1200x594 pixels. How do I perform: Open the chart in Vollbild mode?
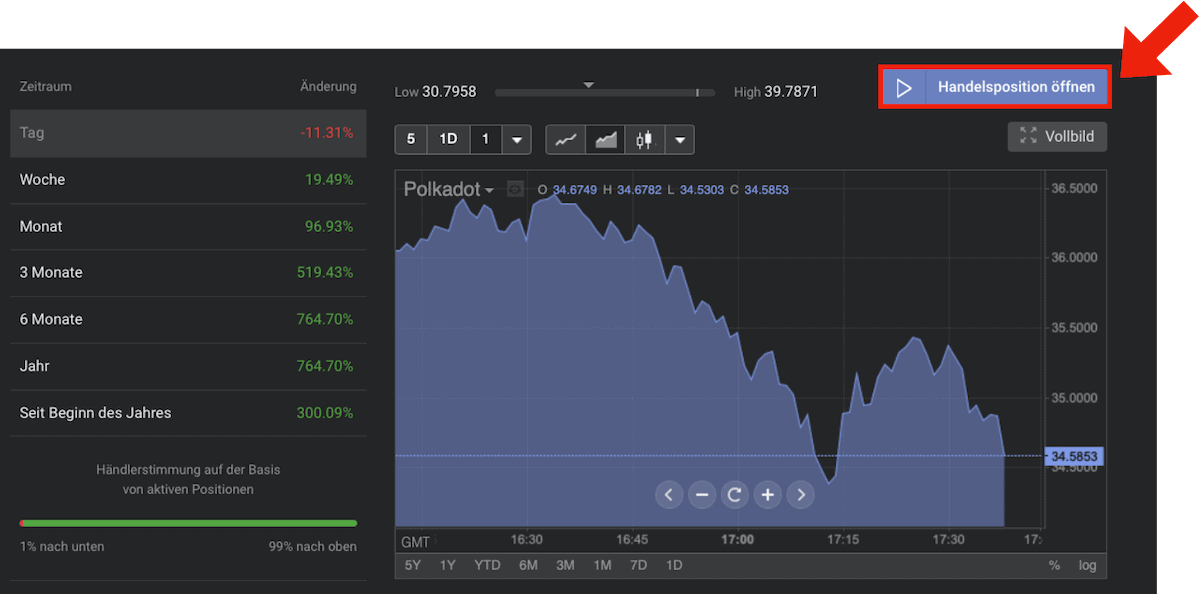pos(1057,137)
